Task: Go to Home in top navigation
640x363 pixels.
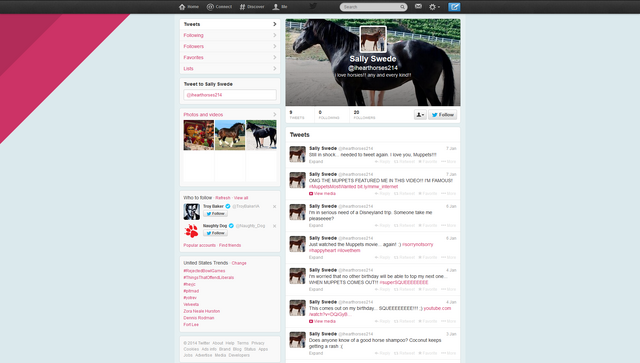Action: tap(189, 7)
